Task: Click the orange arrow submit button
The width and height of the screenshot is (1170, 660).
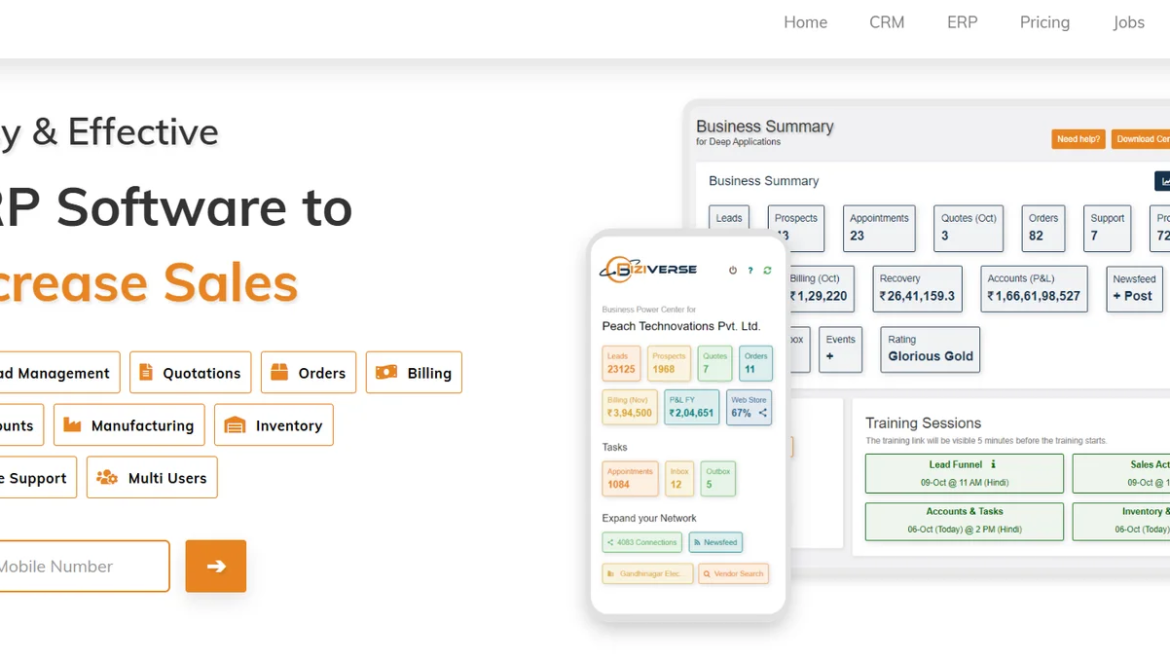Action: click(215, 566)
